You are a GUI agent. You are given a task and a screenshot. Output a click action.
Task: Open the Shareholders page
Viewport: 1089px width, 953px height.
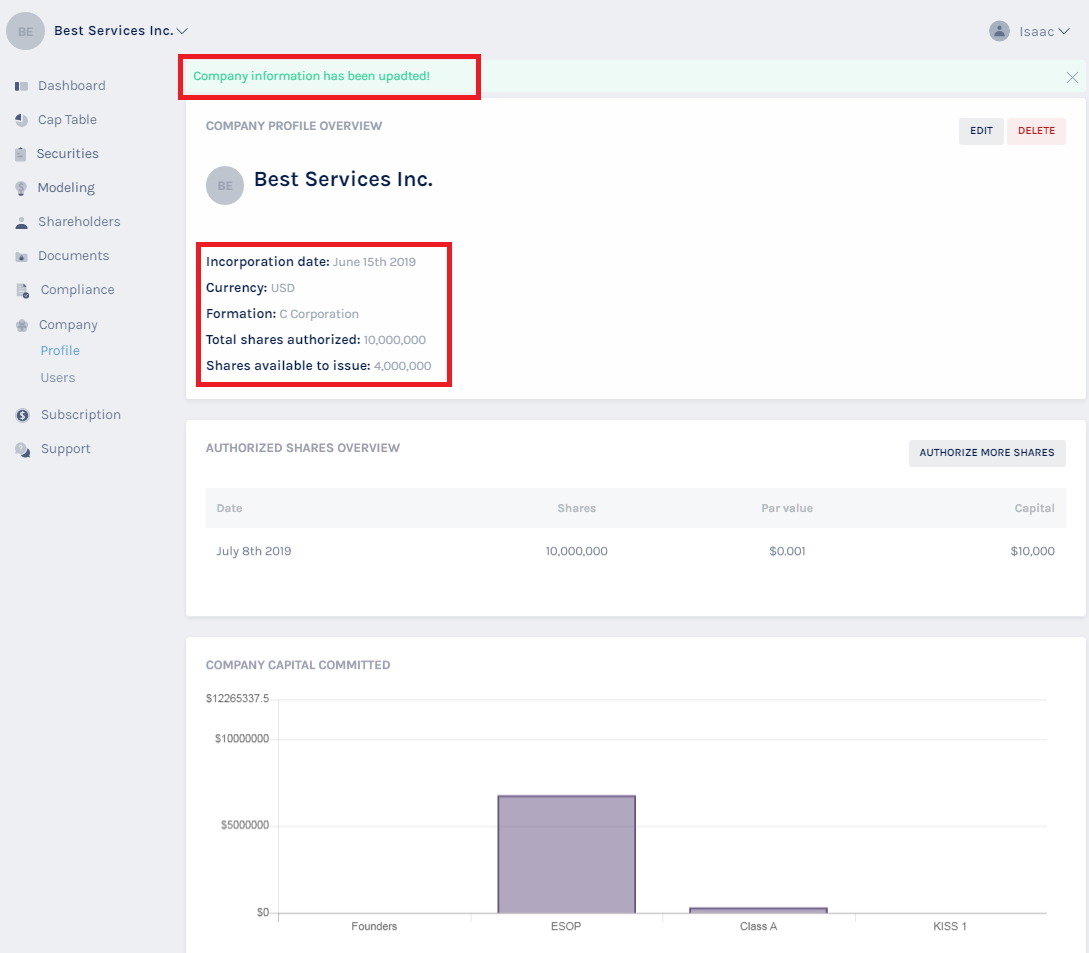(x=79, y=222)
